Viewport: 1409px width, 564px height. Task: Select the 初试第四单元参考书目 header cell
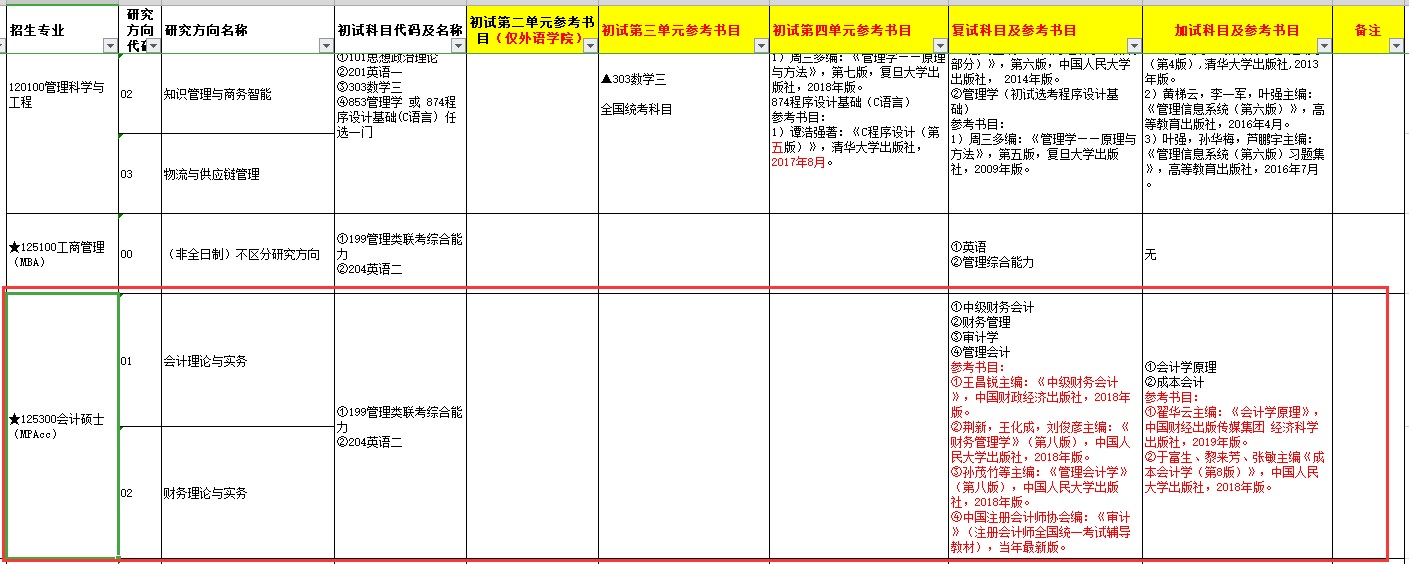click(x=859, y=30)
